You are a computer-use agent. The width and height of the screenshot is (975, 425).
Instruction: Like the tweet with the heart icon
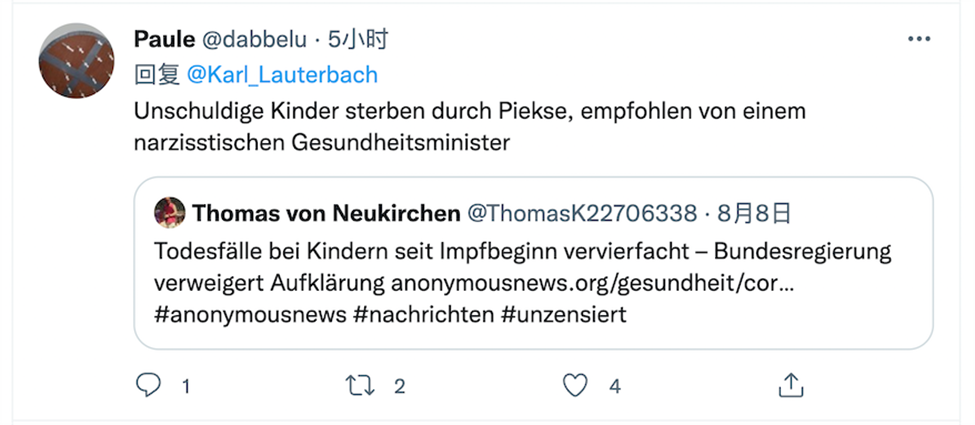pyautogui.click(x=574, y=385)
